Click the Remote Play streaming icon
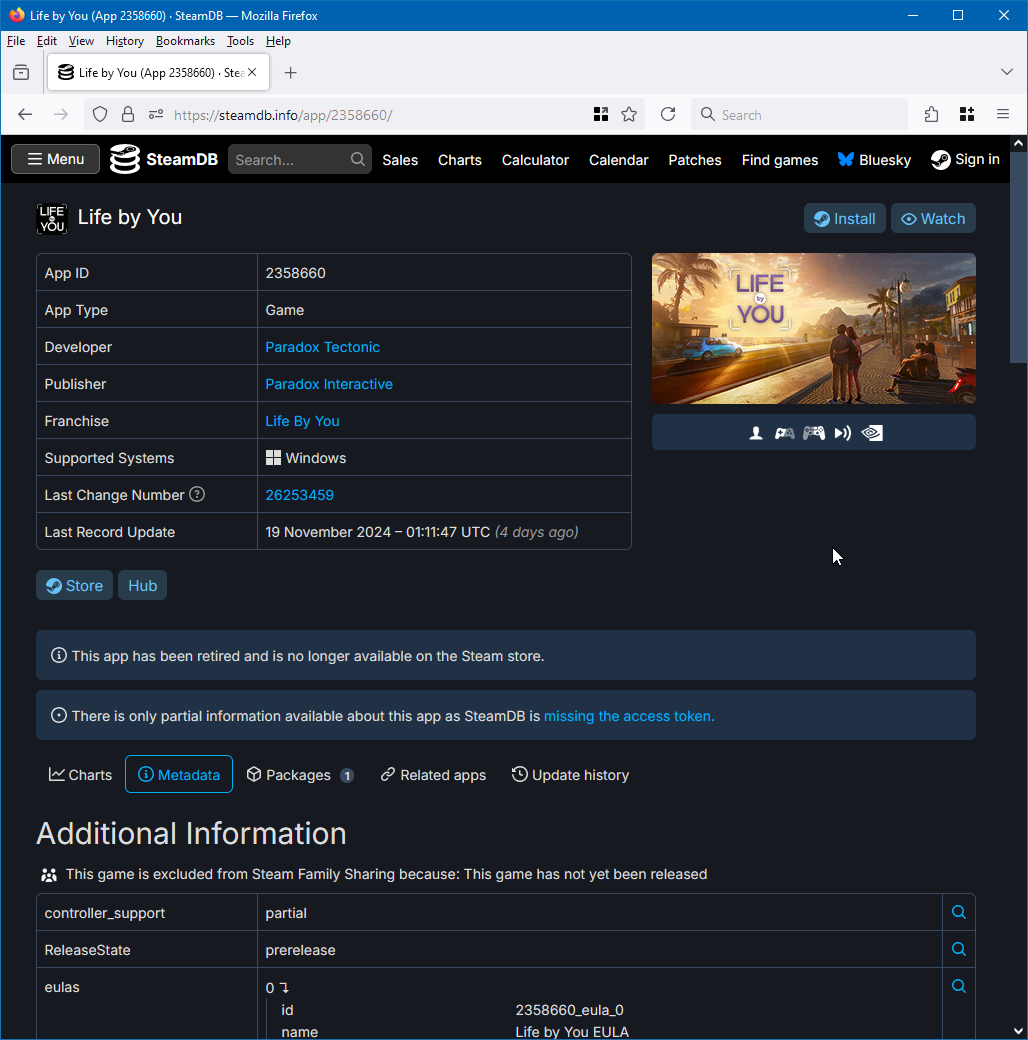Screen dimensions: 1028x1040 [842, 433]
